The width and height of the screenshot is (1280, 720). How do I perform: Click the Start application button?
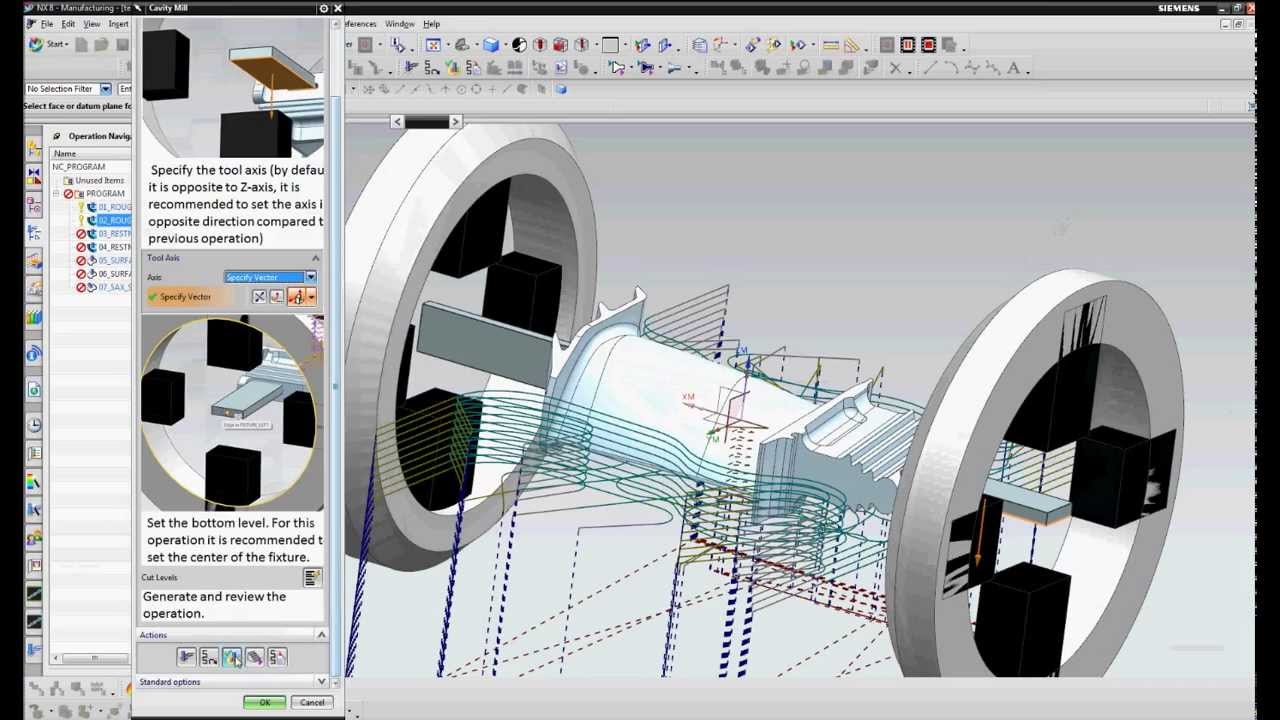(x=48, y=44)
